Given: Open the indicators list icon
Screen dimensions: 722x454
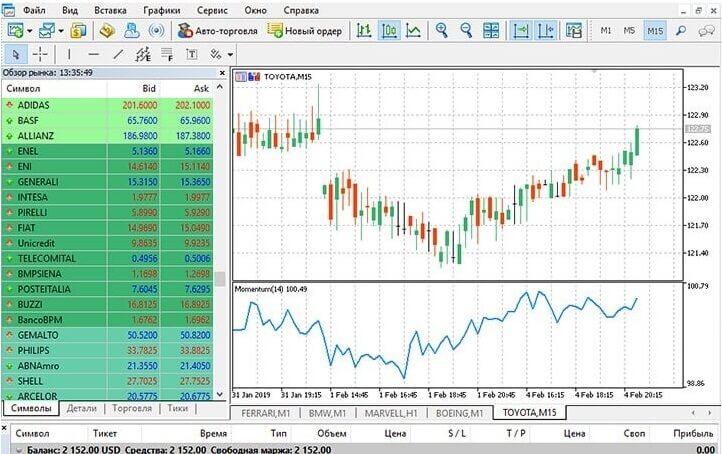Looking at the screenshot, I should point(574,31).
